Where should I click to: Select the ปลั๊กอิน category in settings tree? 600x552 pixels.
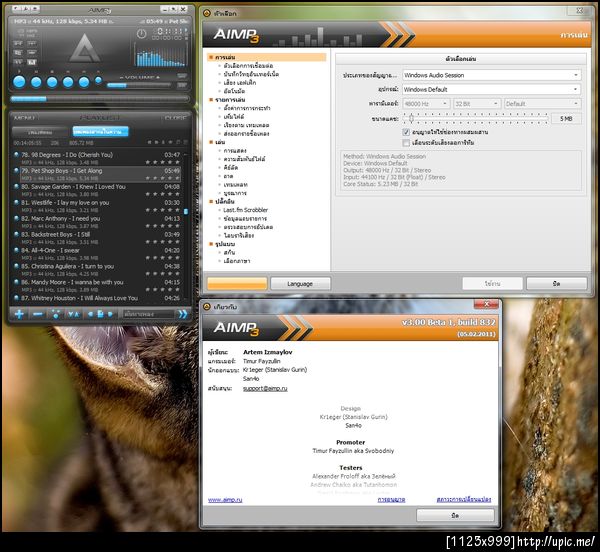tap(225, 202)
